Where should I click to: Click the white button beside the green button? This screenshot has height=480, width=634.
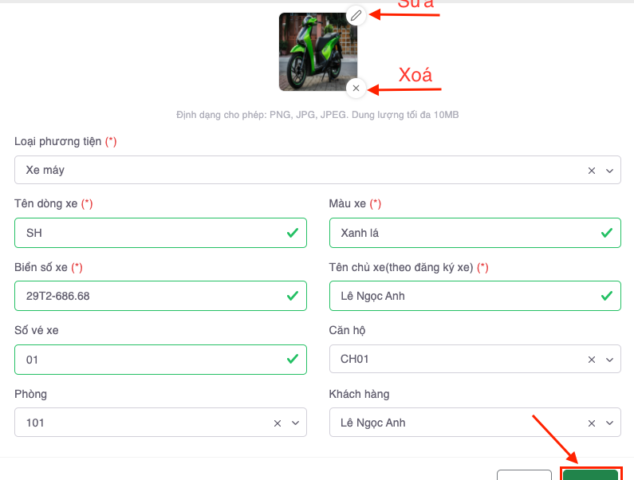coord(524,475)
